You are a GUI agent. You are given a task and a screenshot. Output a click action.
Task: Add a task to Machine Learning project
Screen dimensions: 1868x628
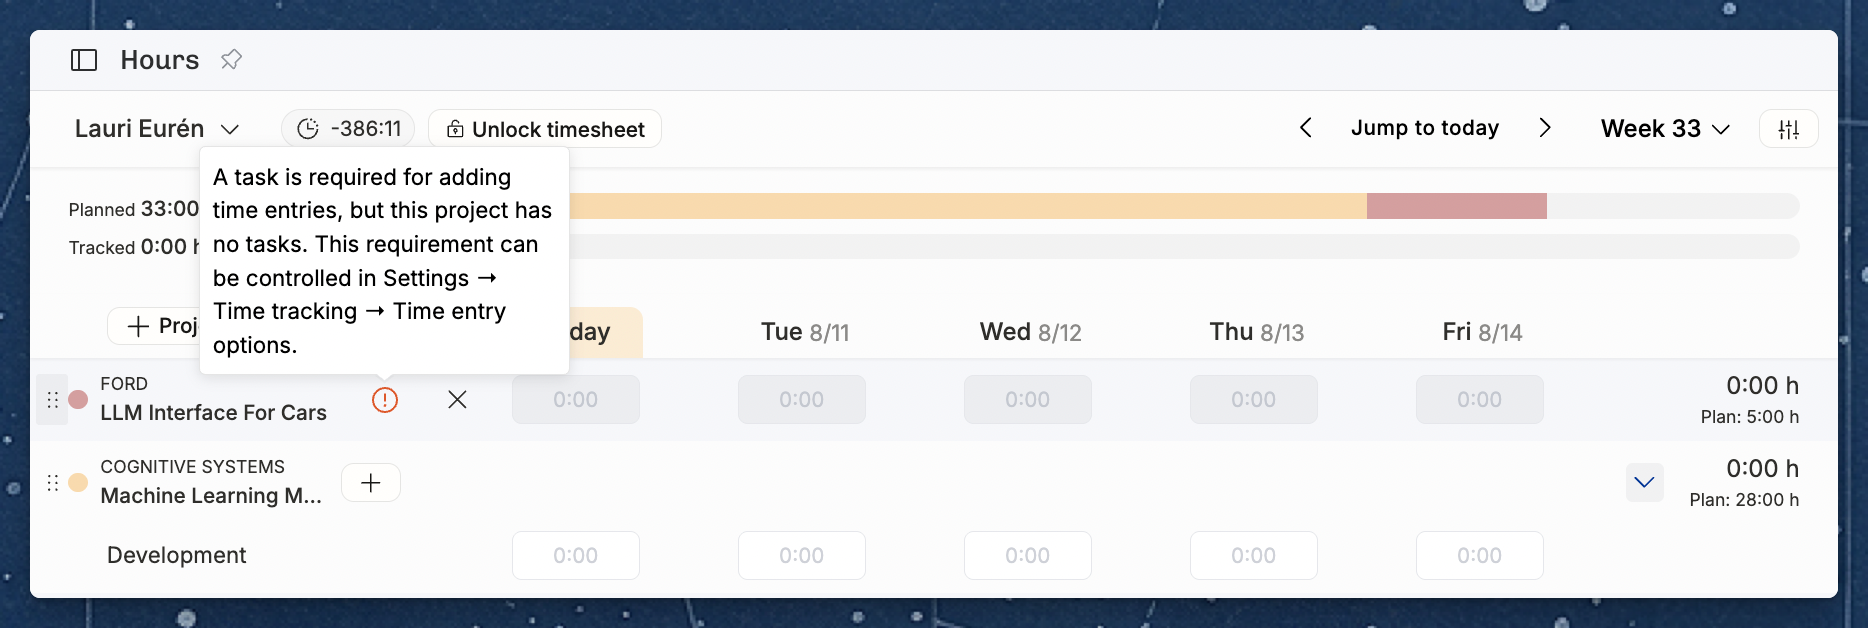[371, 483]
